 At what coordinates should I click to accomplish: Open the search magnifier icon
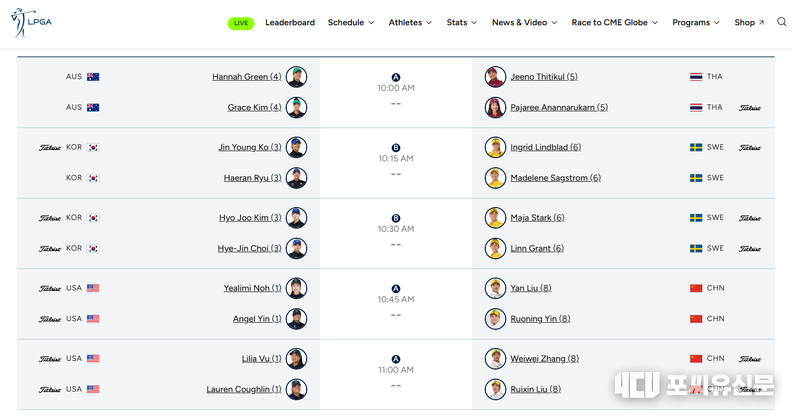click(782, 22)
